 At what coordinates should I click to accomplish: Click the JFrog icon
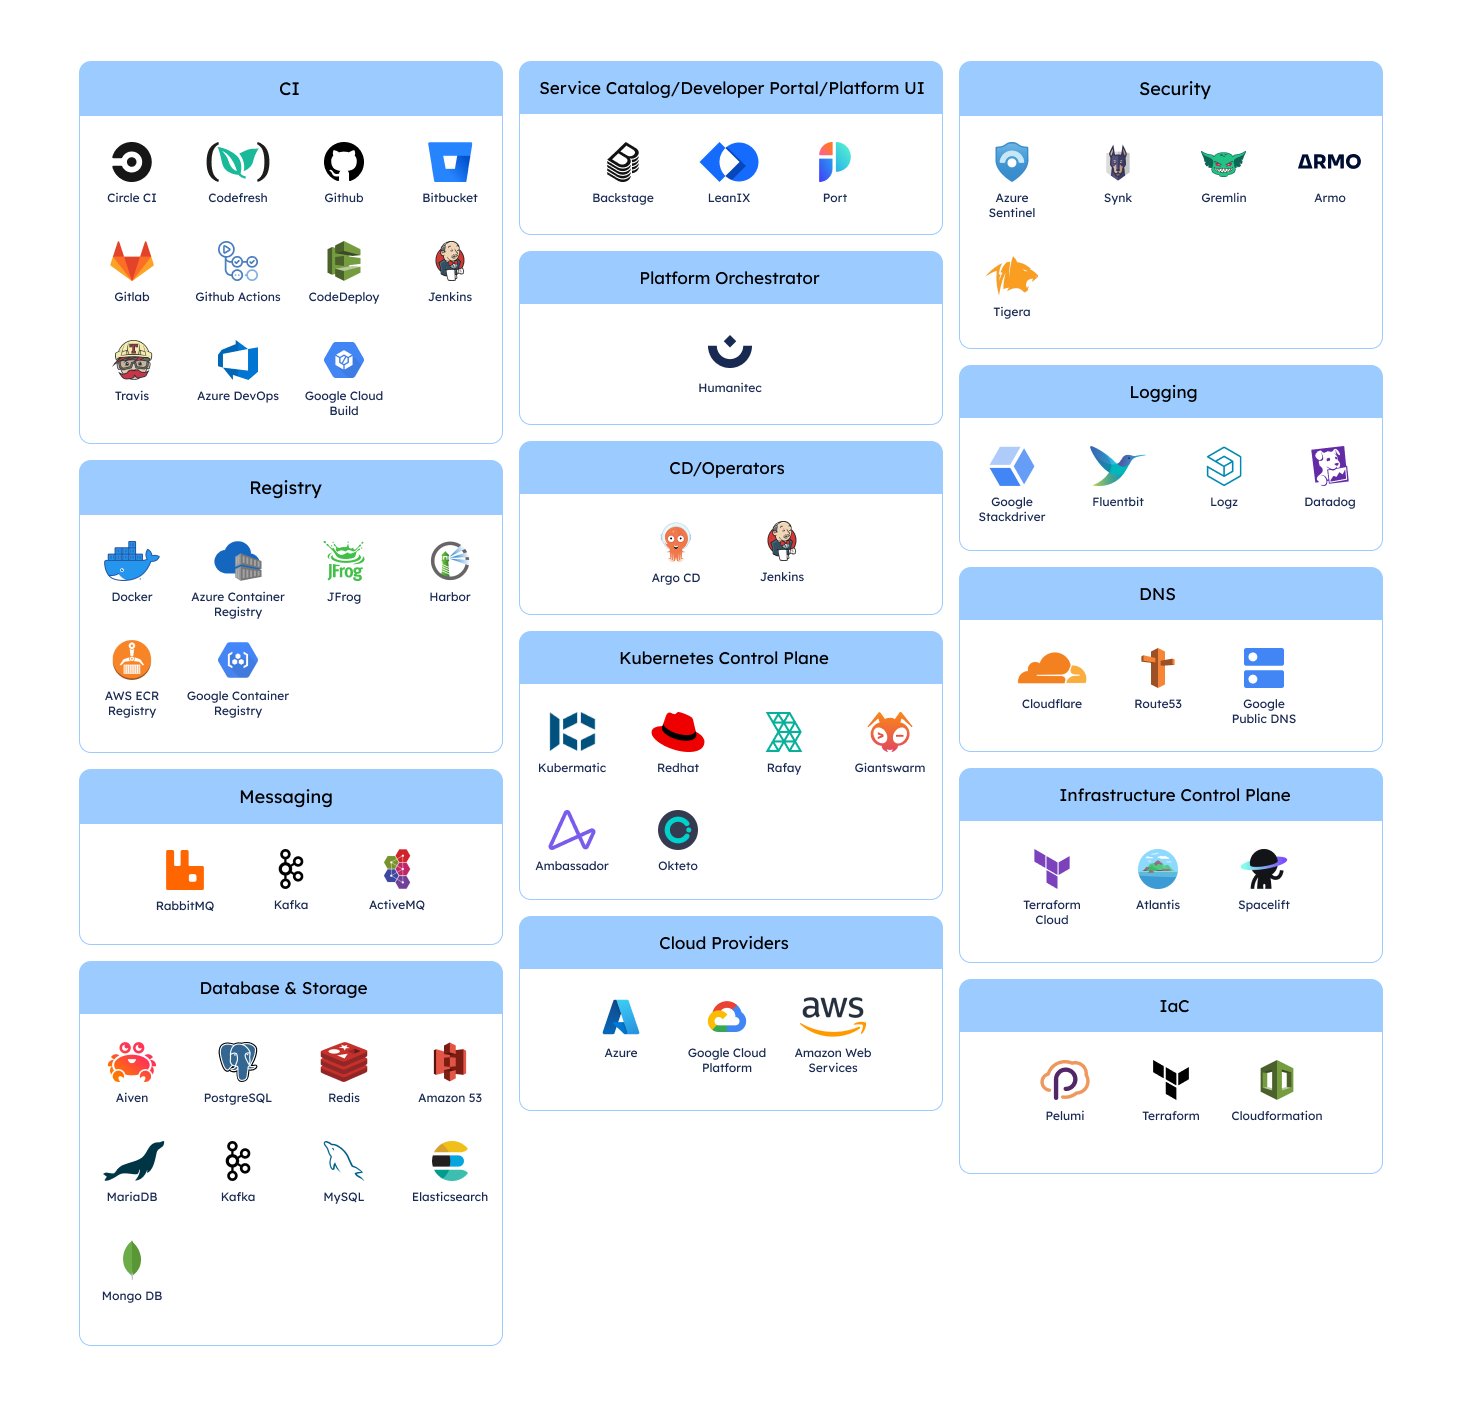click(x=343, y=561)
